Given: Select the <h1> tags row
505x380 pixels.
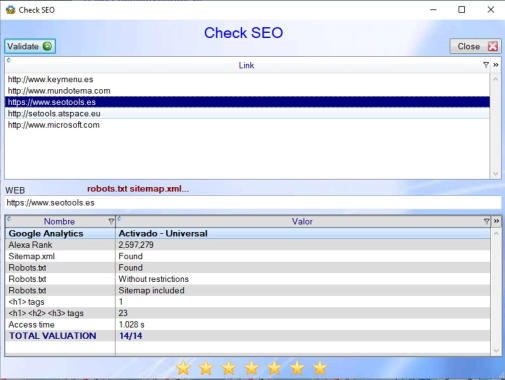Looking at the screenshot, I should [x=248, y=302].
